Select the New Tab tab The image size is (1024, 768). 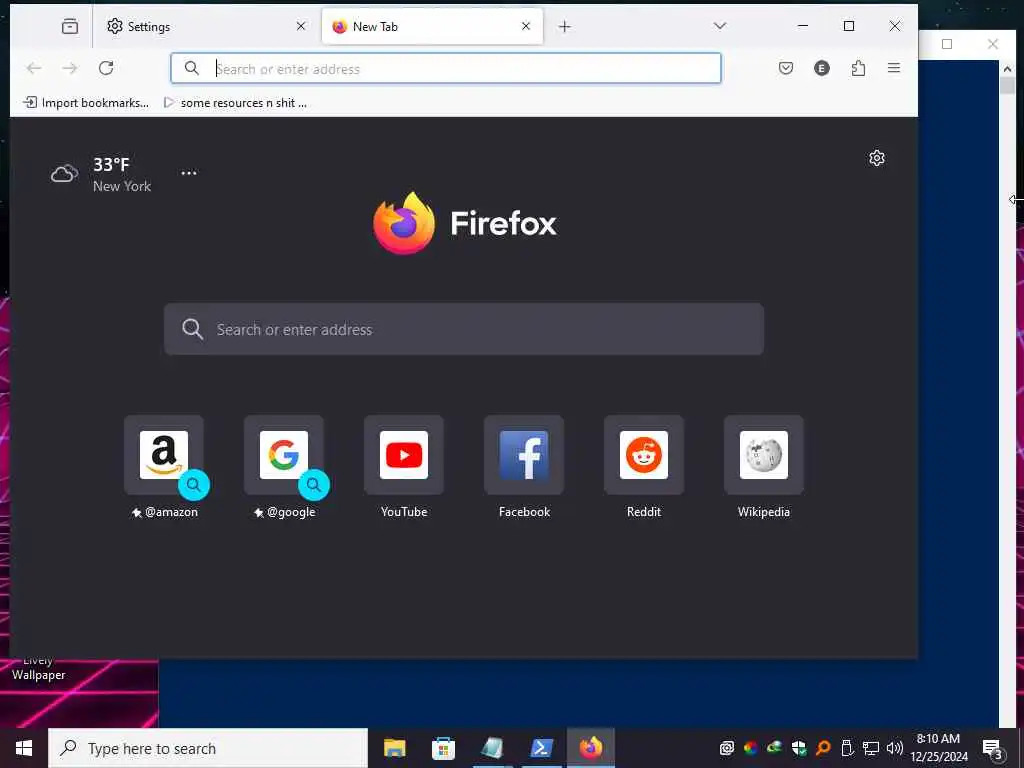432,26
